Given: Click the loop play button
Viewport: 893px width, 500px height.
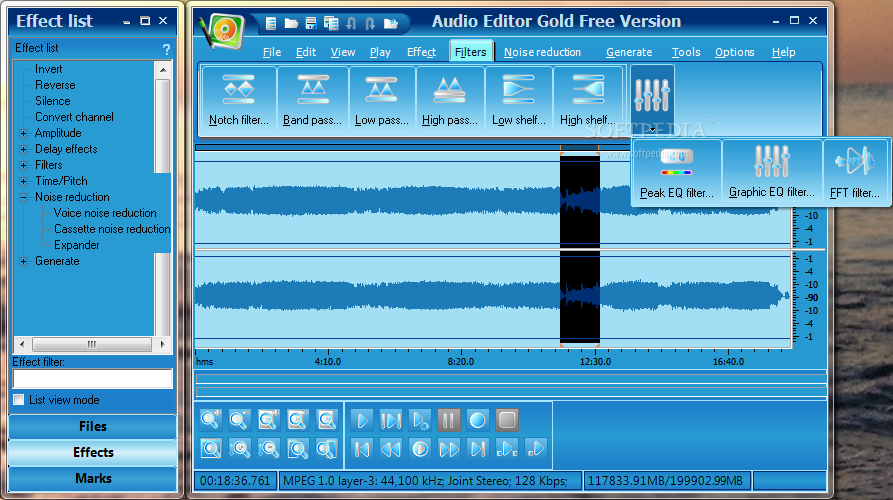Looking at the screenshot, I should (x=420, y=420).
